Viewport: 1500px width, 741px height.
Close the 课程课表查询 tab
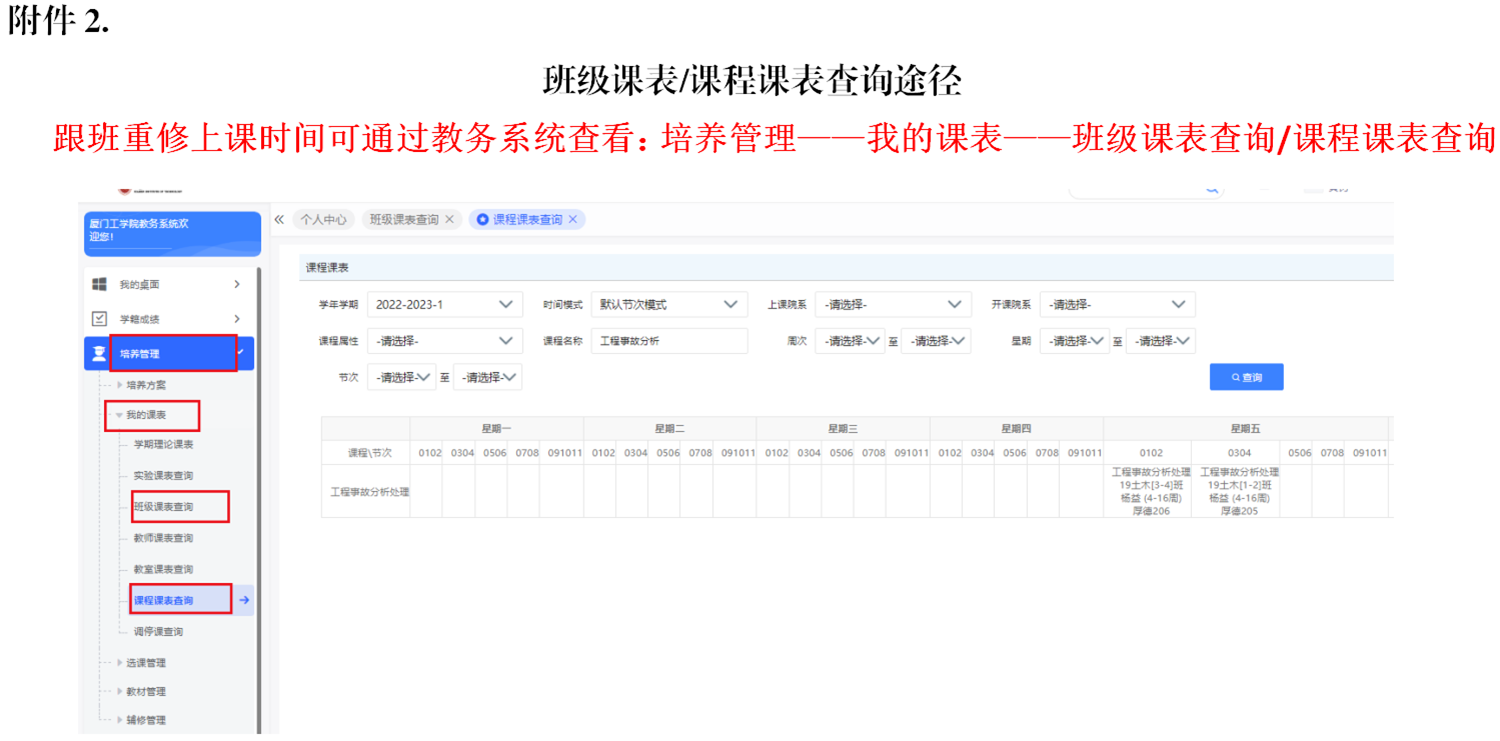pos(573,219)
